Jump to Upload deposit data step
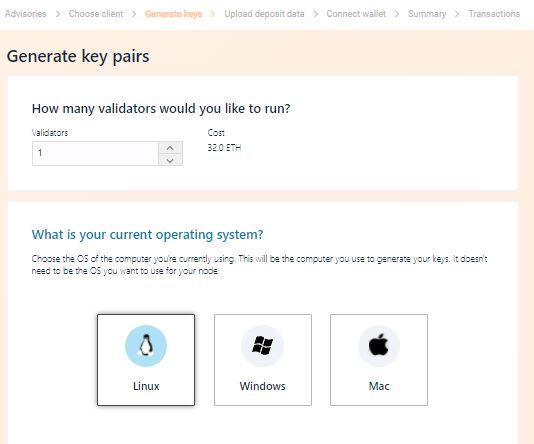 coord(264,14)
